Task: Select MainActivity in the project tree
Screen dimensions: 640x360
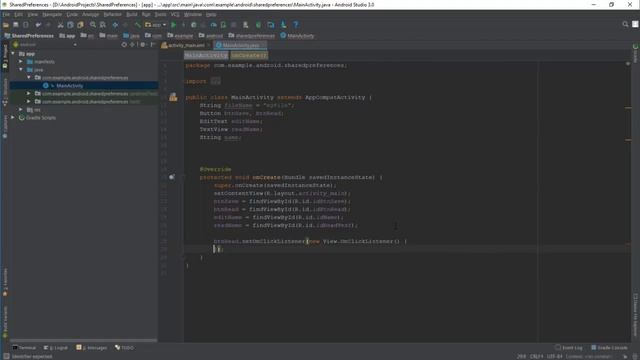Action: [69, 86]
